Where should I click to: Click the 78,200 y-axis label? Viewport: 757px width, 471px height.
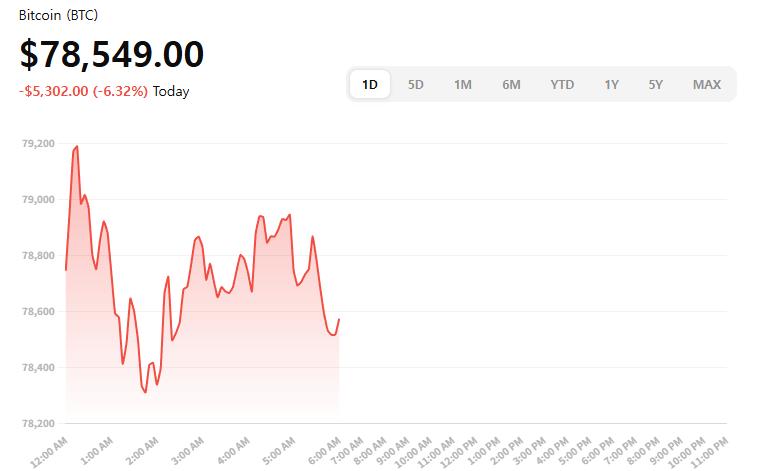[x=38, y=424]
